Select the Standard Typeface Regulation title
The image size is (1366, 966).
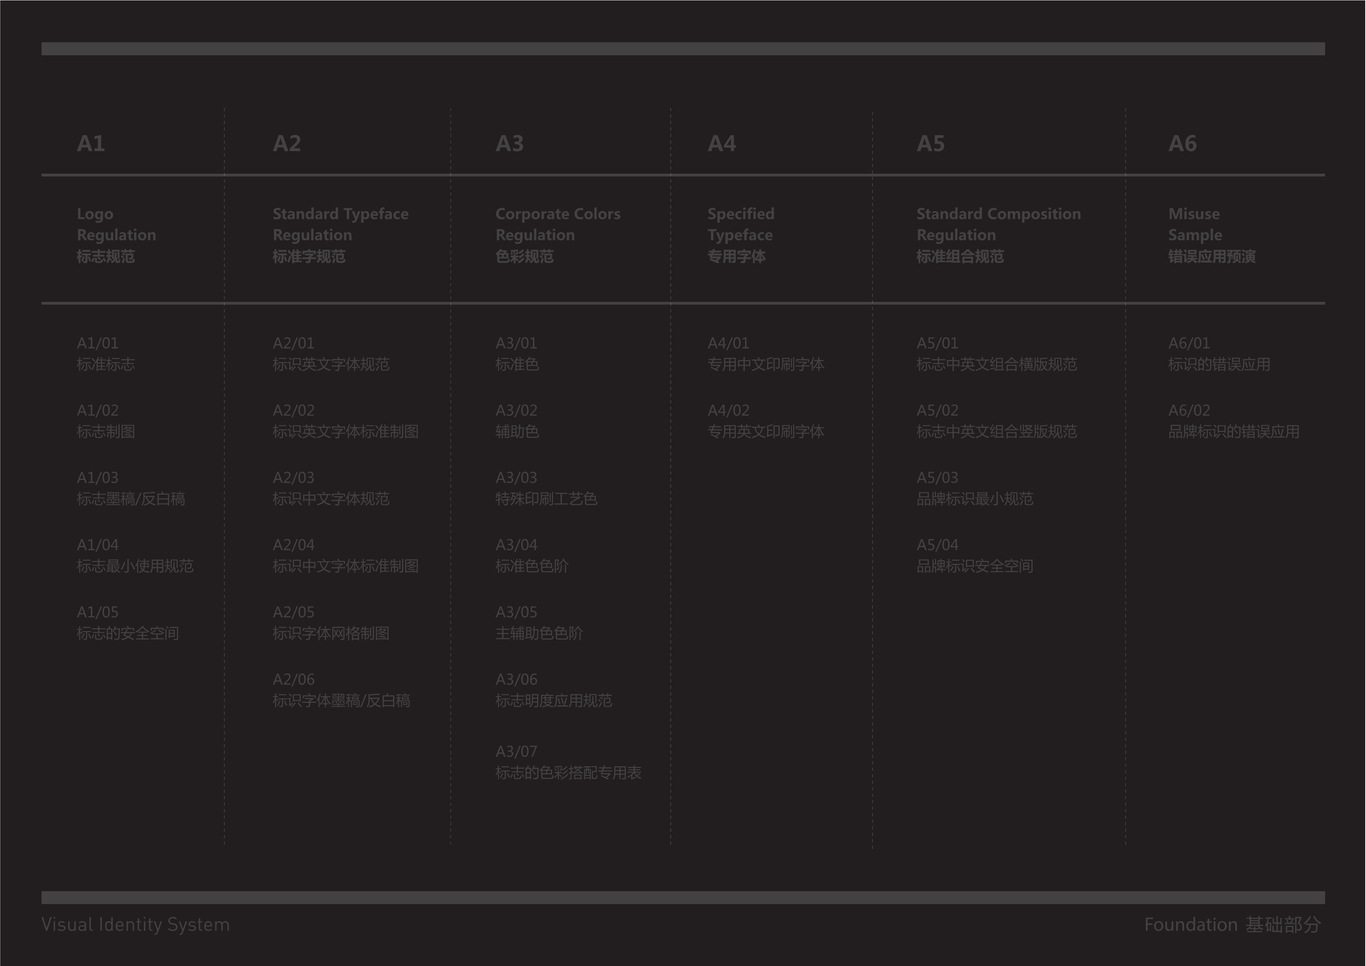click(x=341, y=235)
